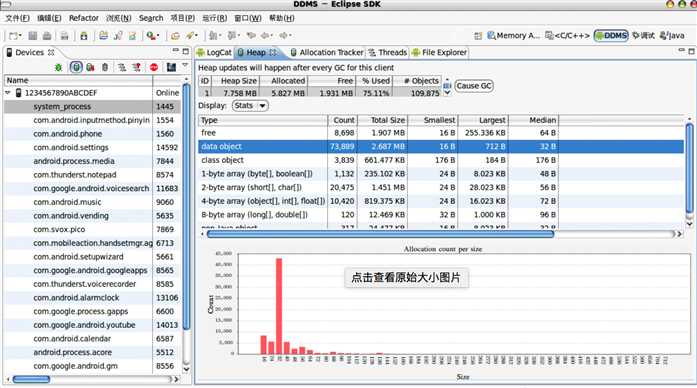Click the green Debug process bug icon
The height and width of the screenshot is (388, 697).
pos(58,68)
